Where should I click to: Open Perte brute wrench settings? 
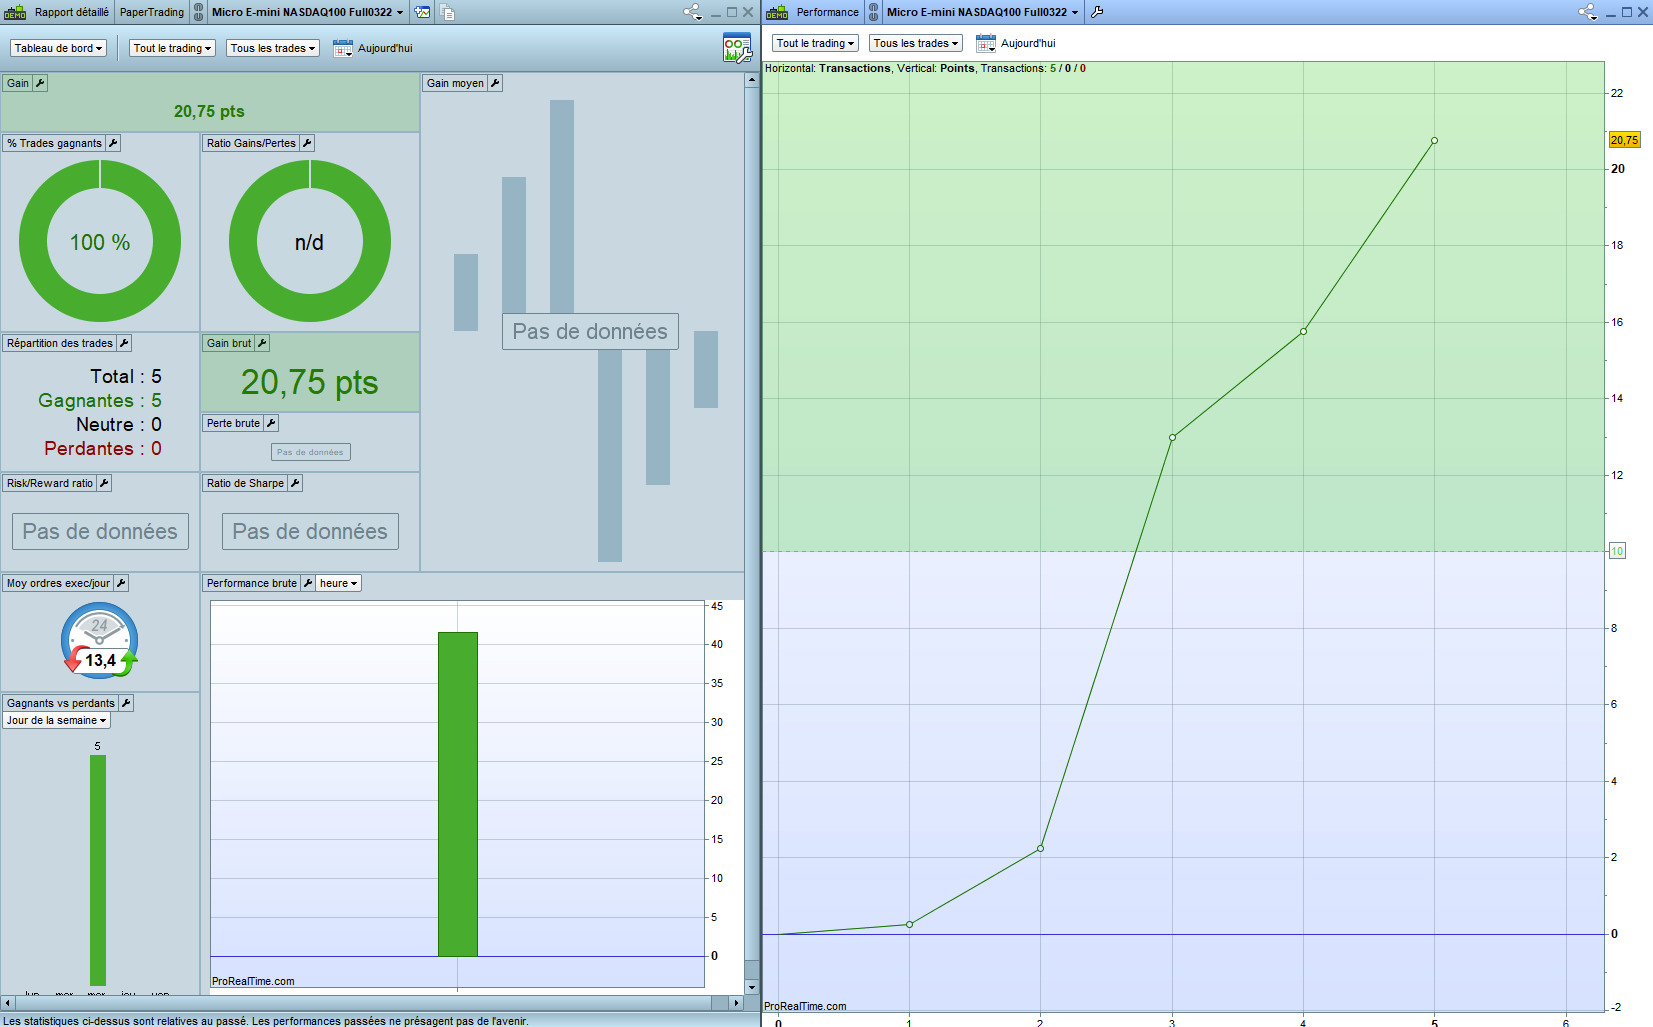click(271, 423)
